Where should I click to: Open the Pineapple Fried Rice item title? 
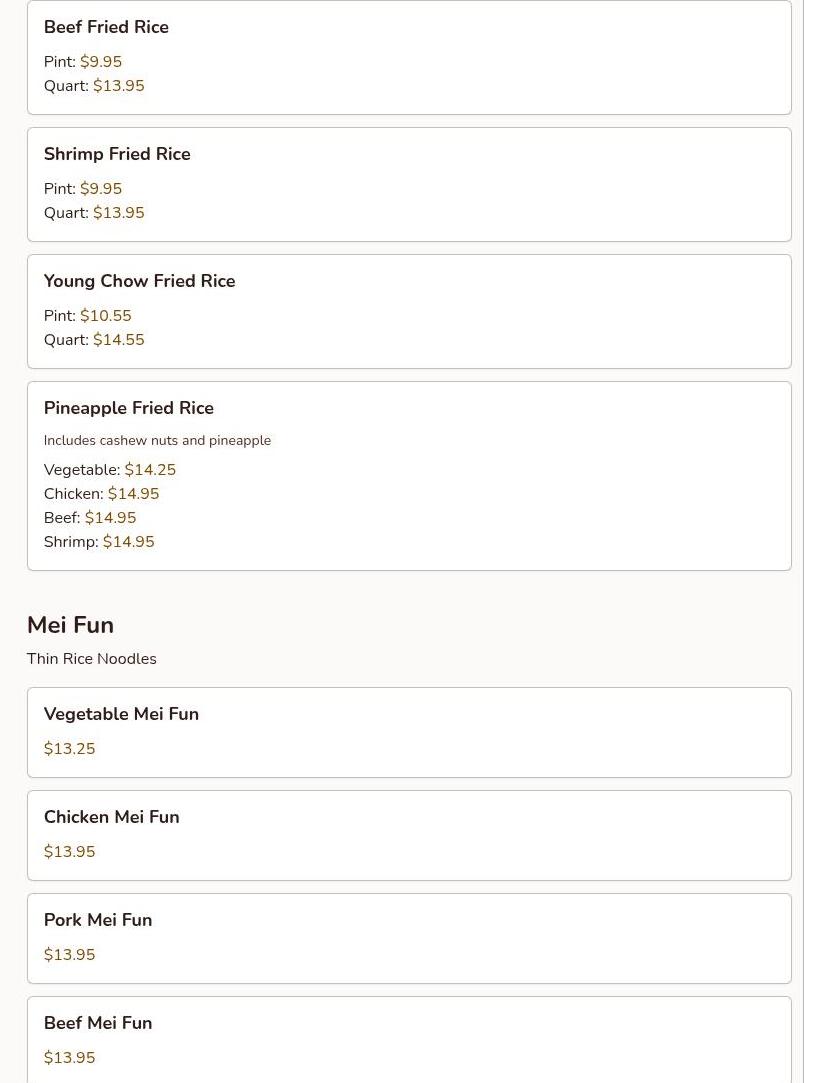pos(129,408)
